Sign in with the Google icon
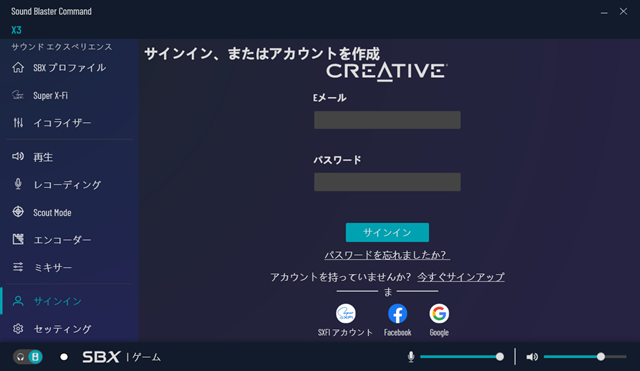This screenshot has width=640, height=371. pos(439,313)
